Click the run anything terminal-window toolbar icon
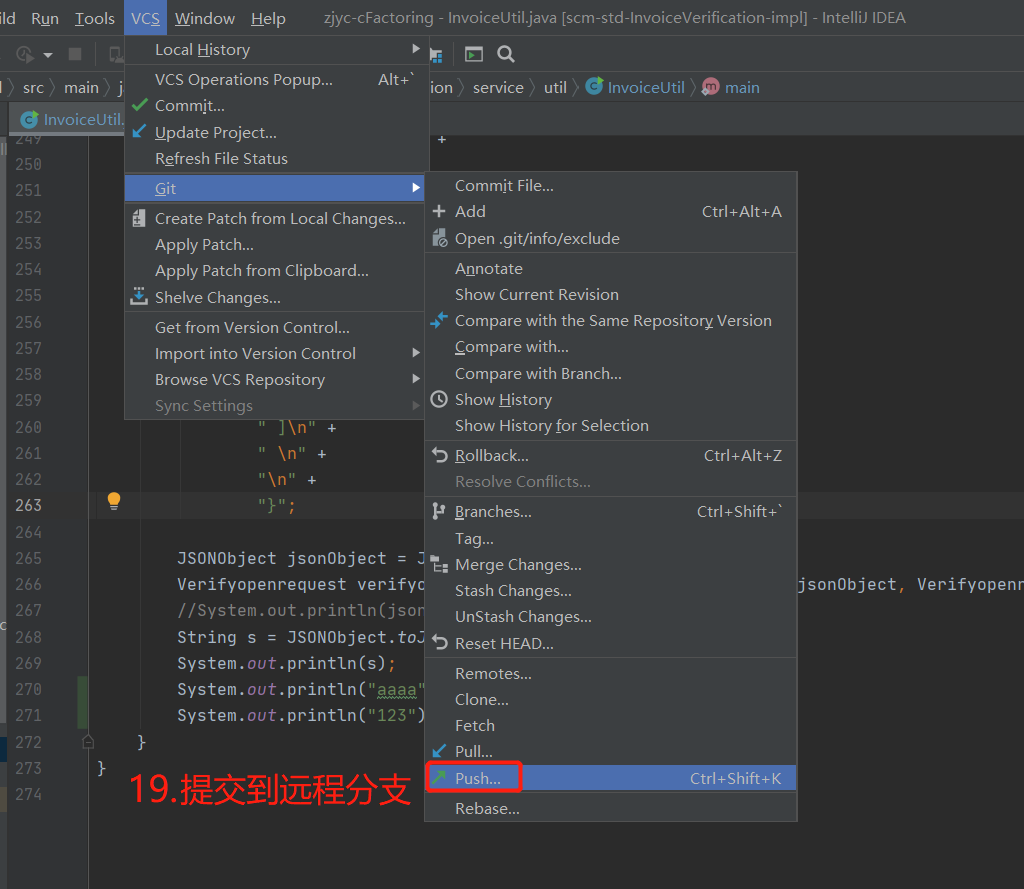The height and width of the screenshot is (889, 1024). [473, 54]
